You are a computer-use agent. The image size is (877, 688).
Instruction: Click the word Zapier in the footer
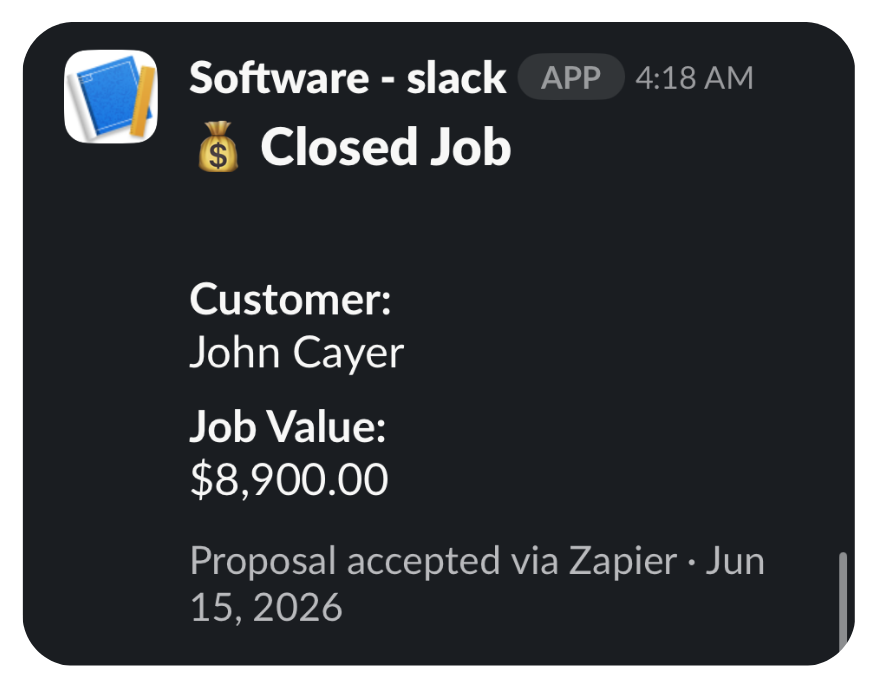623,561
